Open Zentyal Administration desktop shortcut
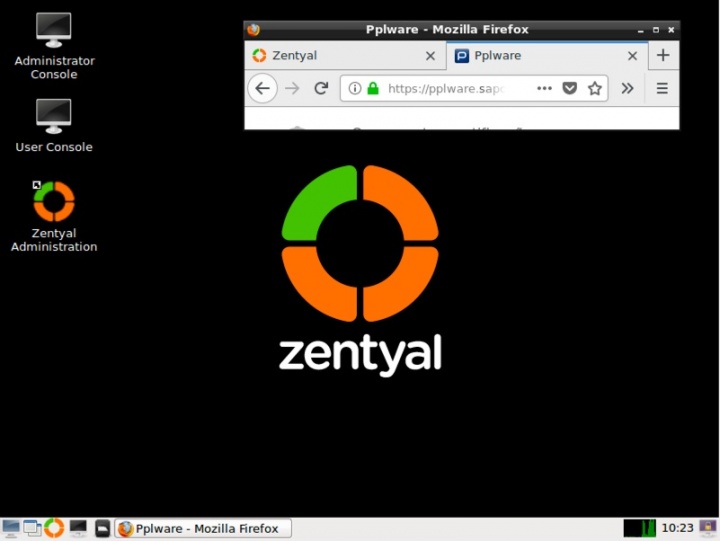 click(x=54, y=203)
